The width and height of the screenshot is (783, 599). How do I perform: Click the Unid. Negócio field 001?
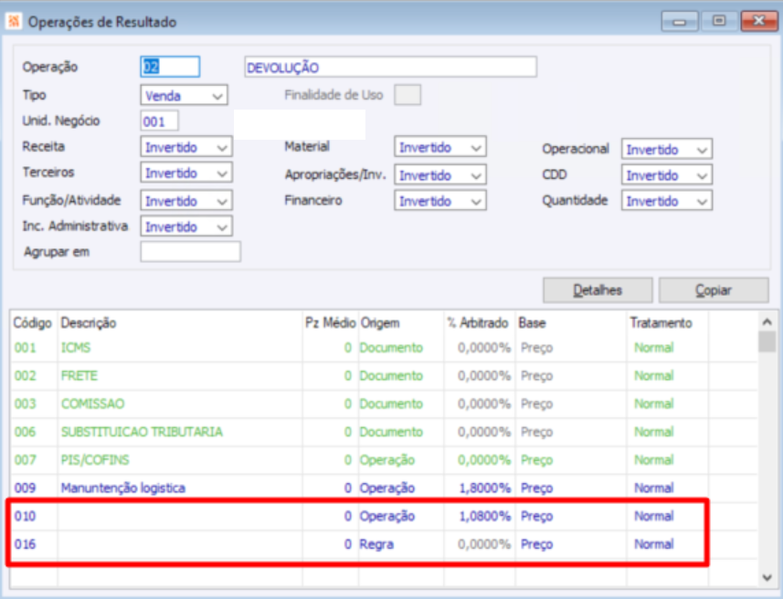159,121
